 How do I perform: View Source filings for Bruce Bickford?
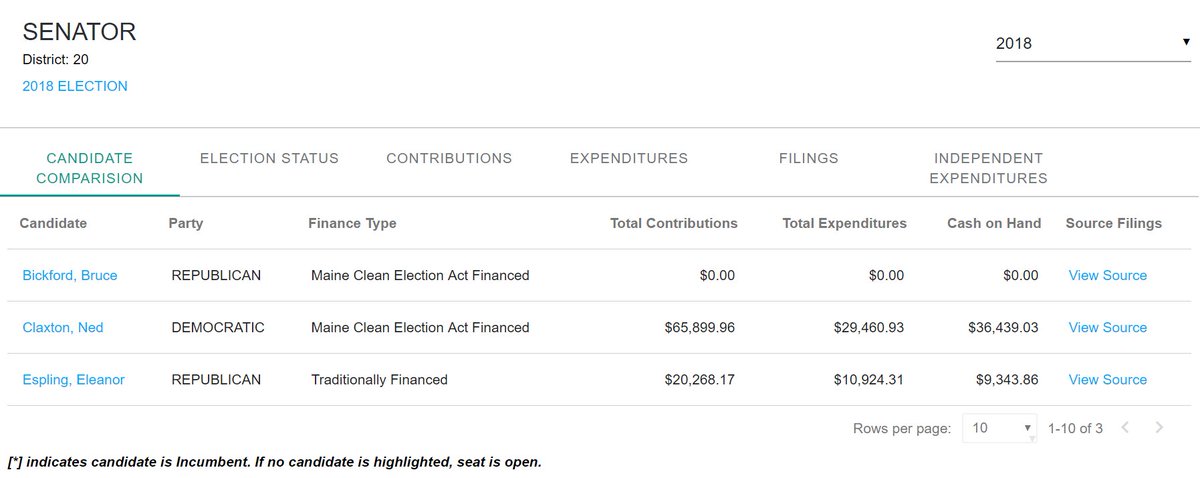pyautogui.click(x=1107, y=275)
